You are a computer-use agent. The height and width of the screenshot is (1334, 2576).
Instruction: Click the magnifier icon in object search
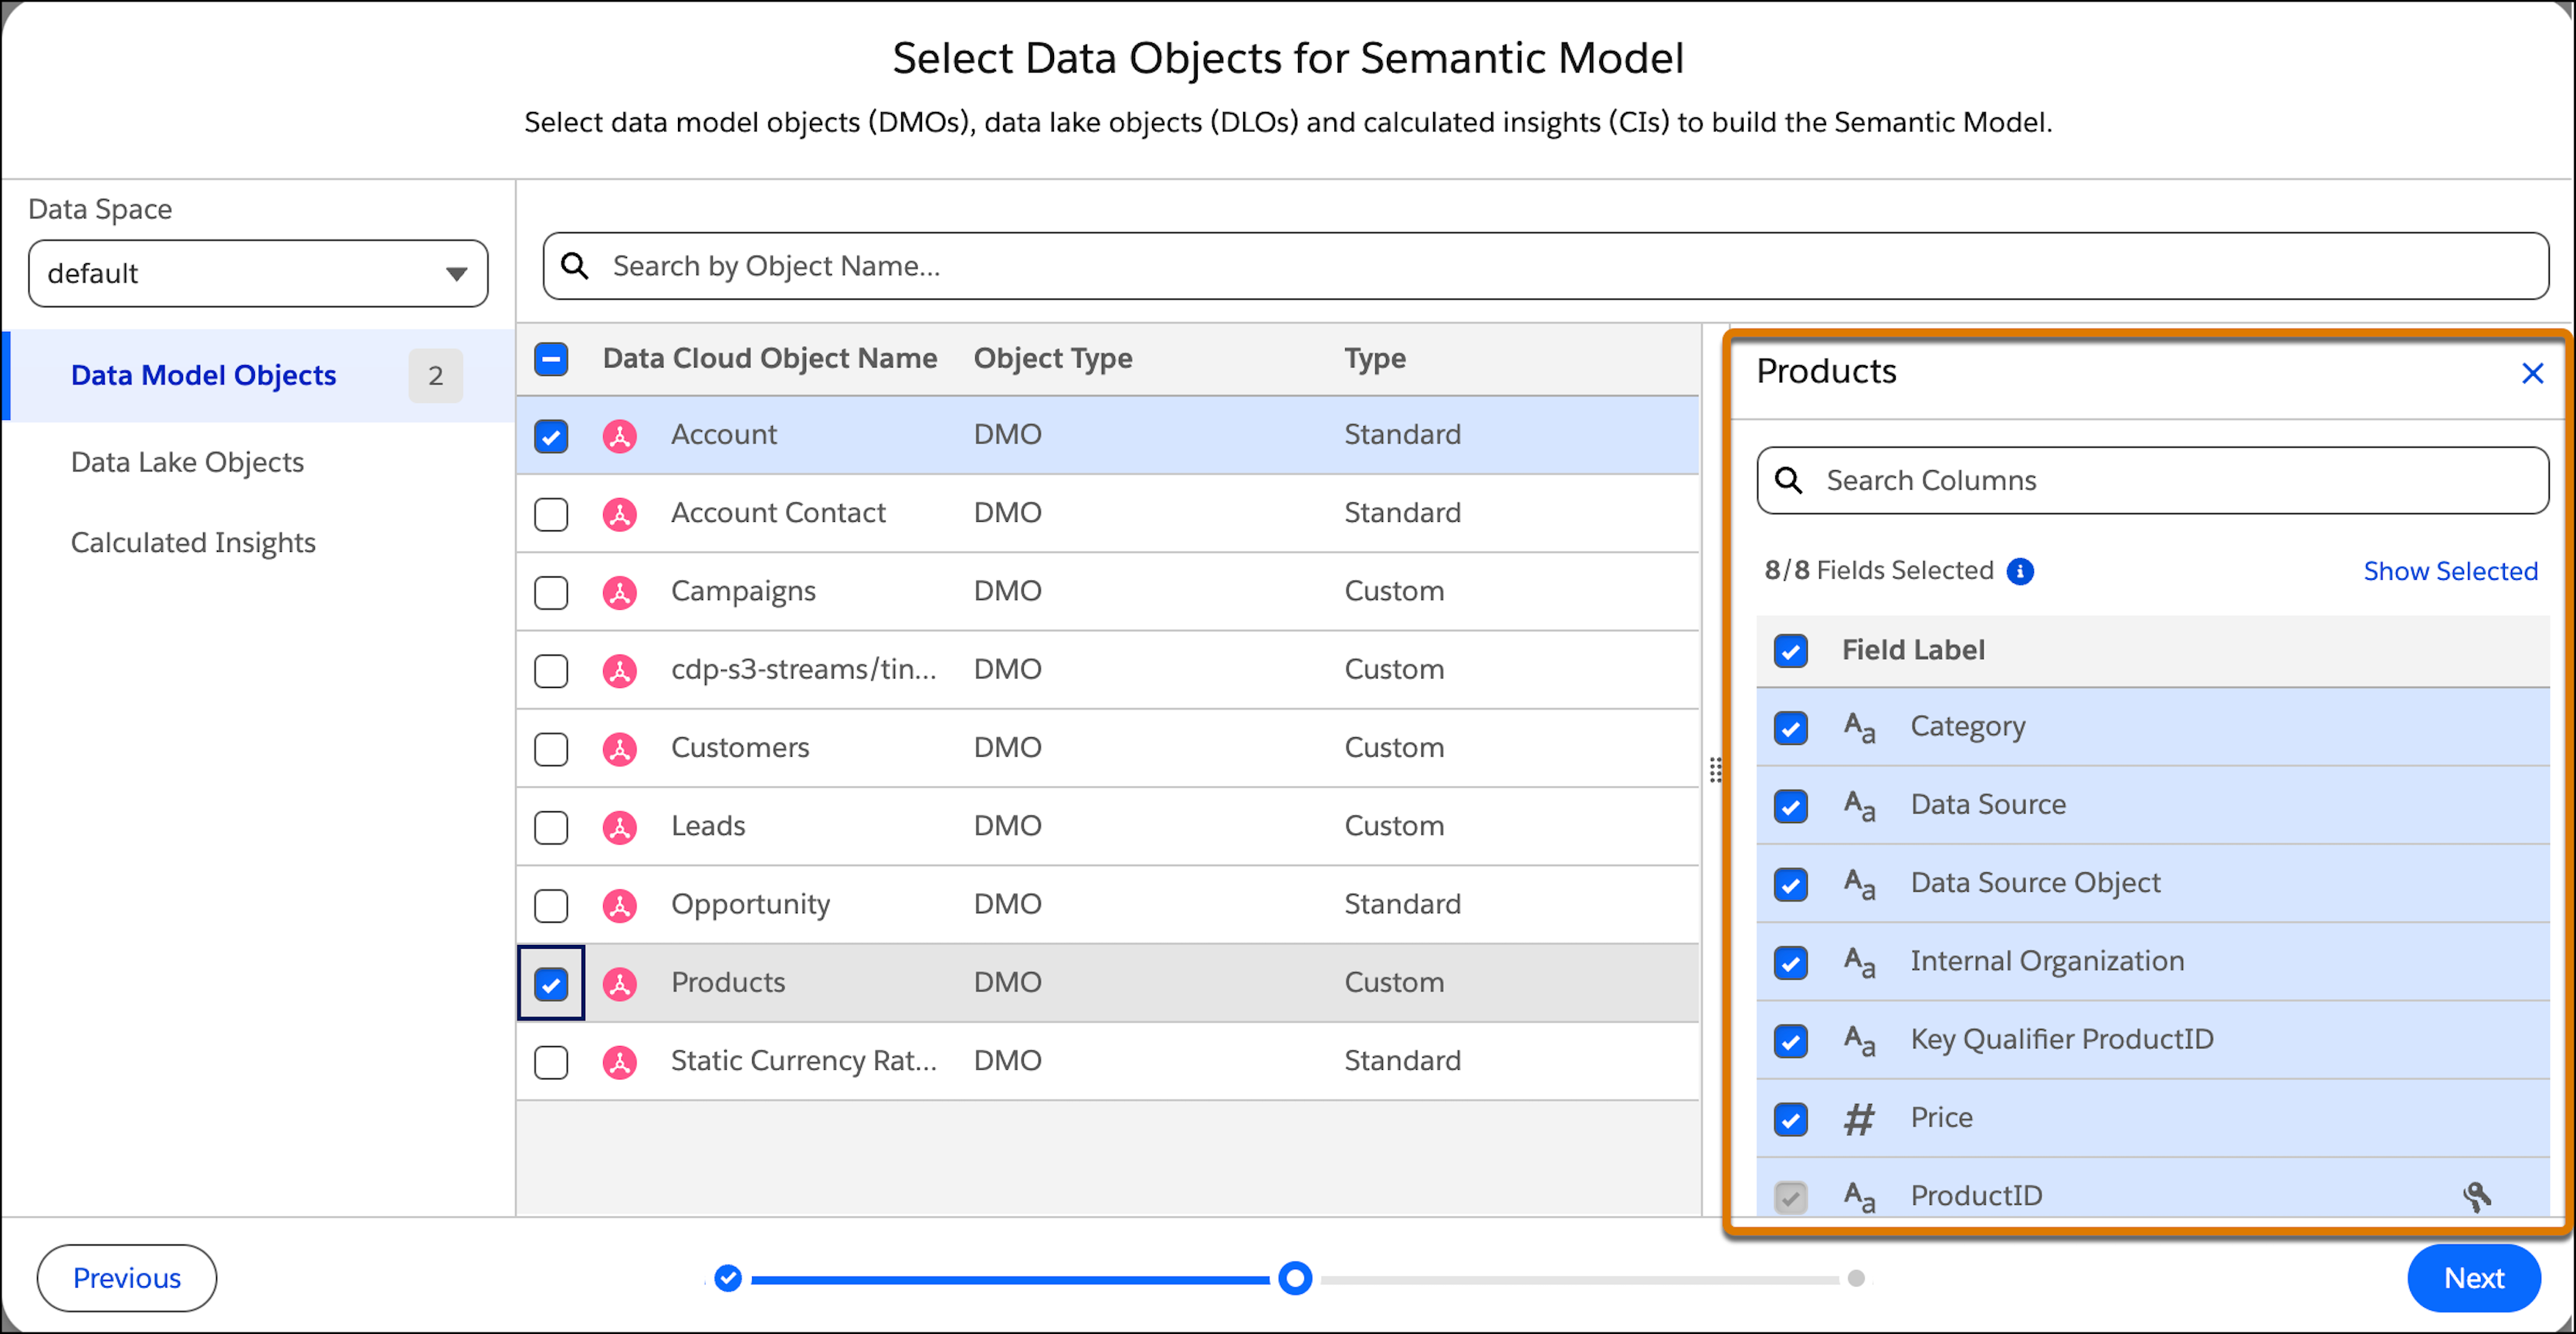[575, 266]
